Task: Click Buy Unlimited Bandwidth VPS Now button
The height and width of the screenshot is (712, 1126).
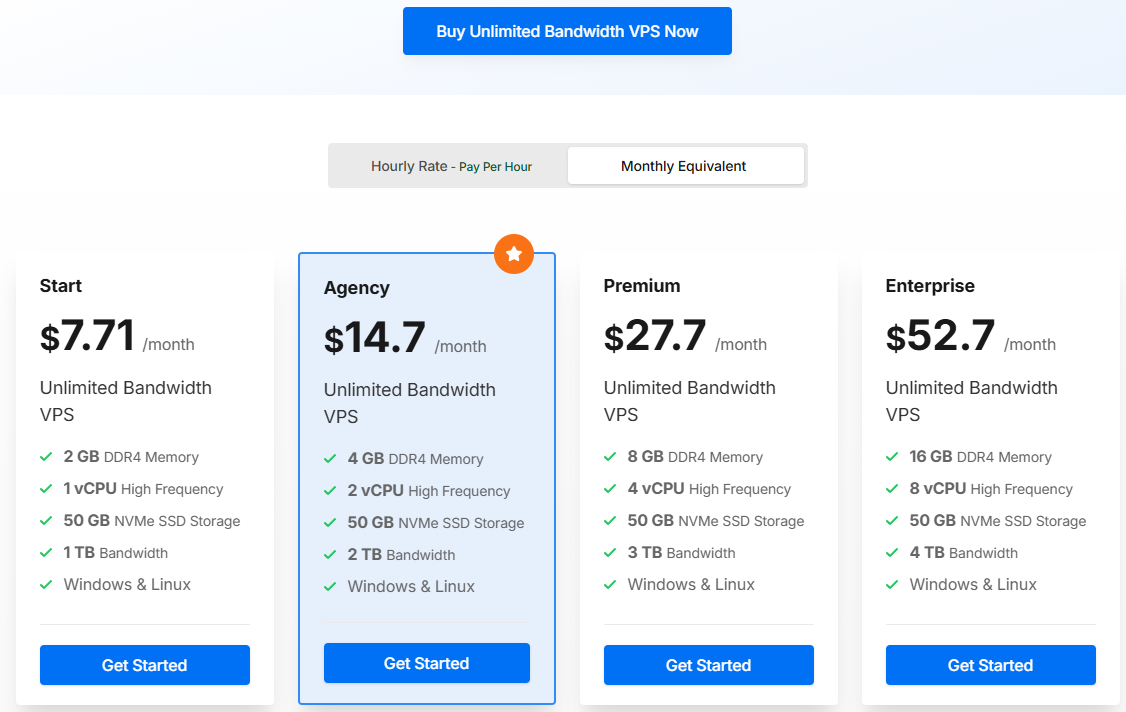Action: pos(567,31)
